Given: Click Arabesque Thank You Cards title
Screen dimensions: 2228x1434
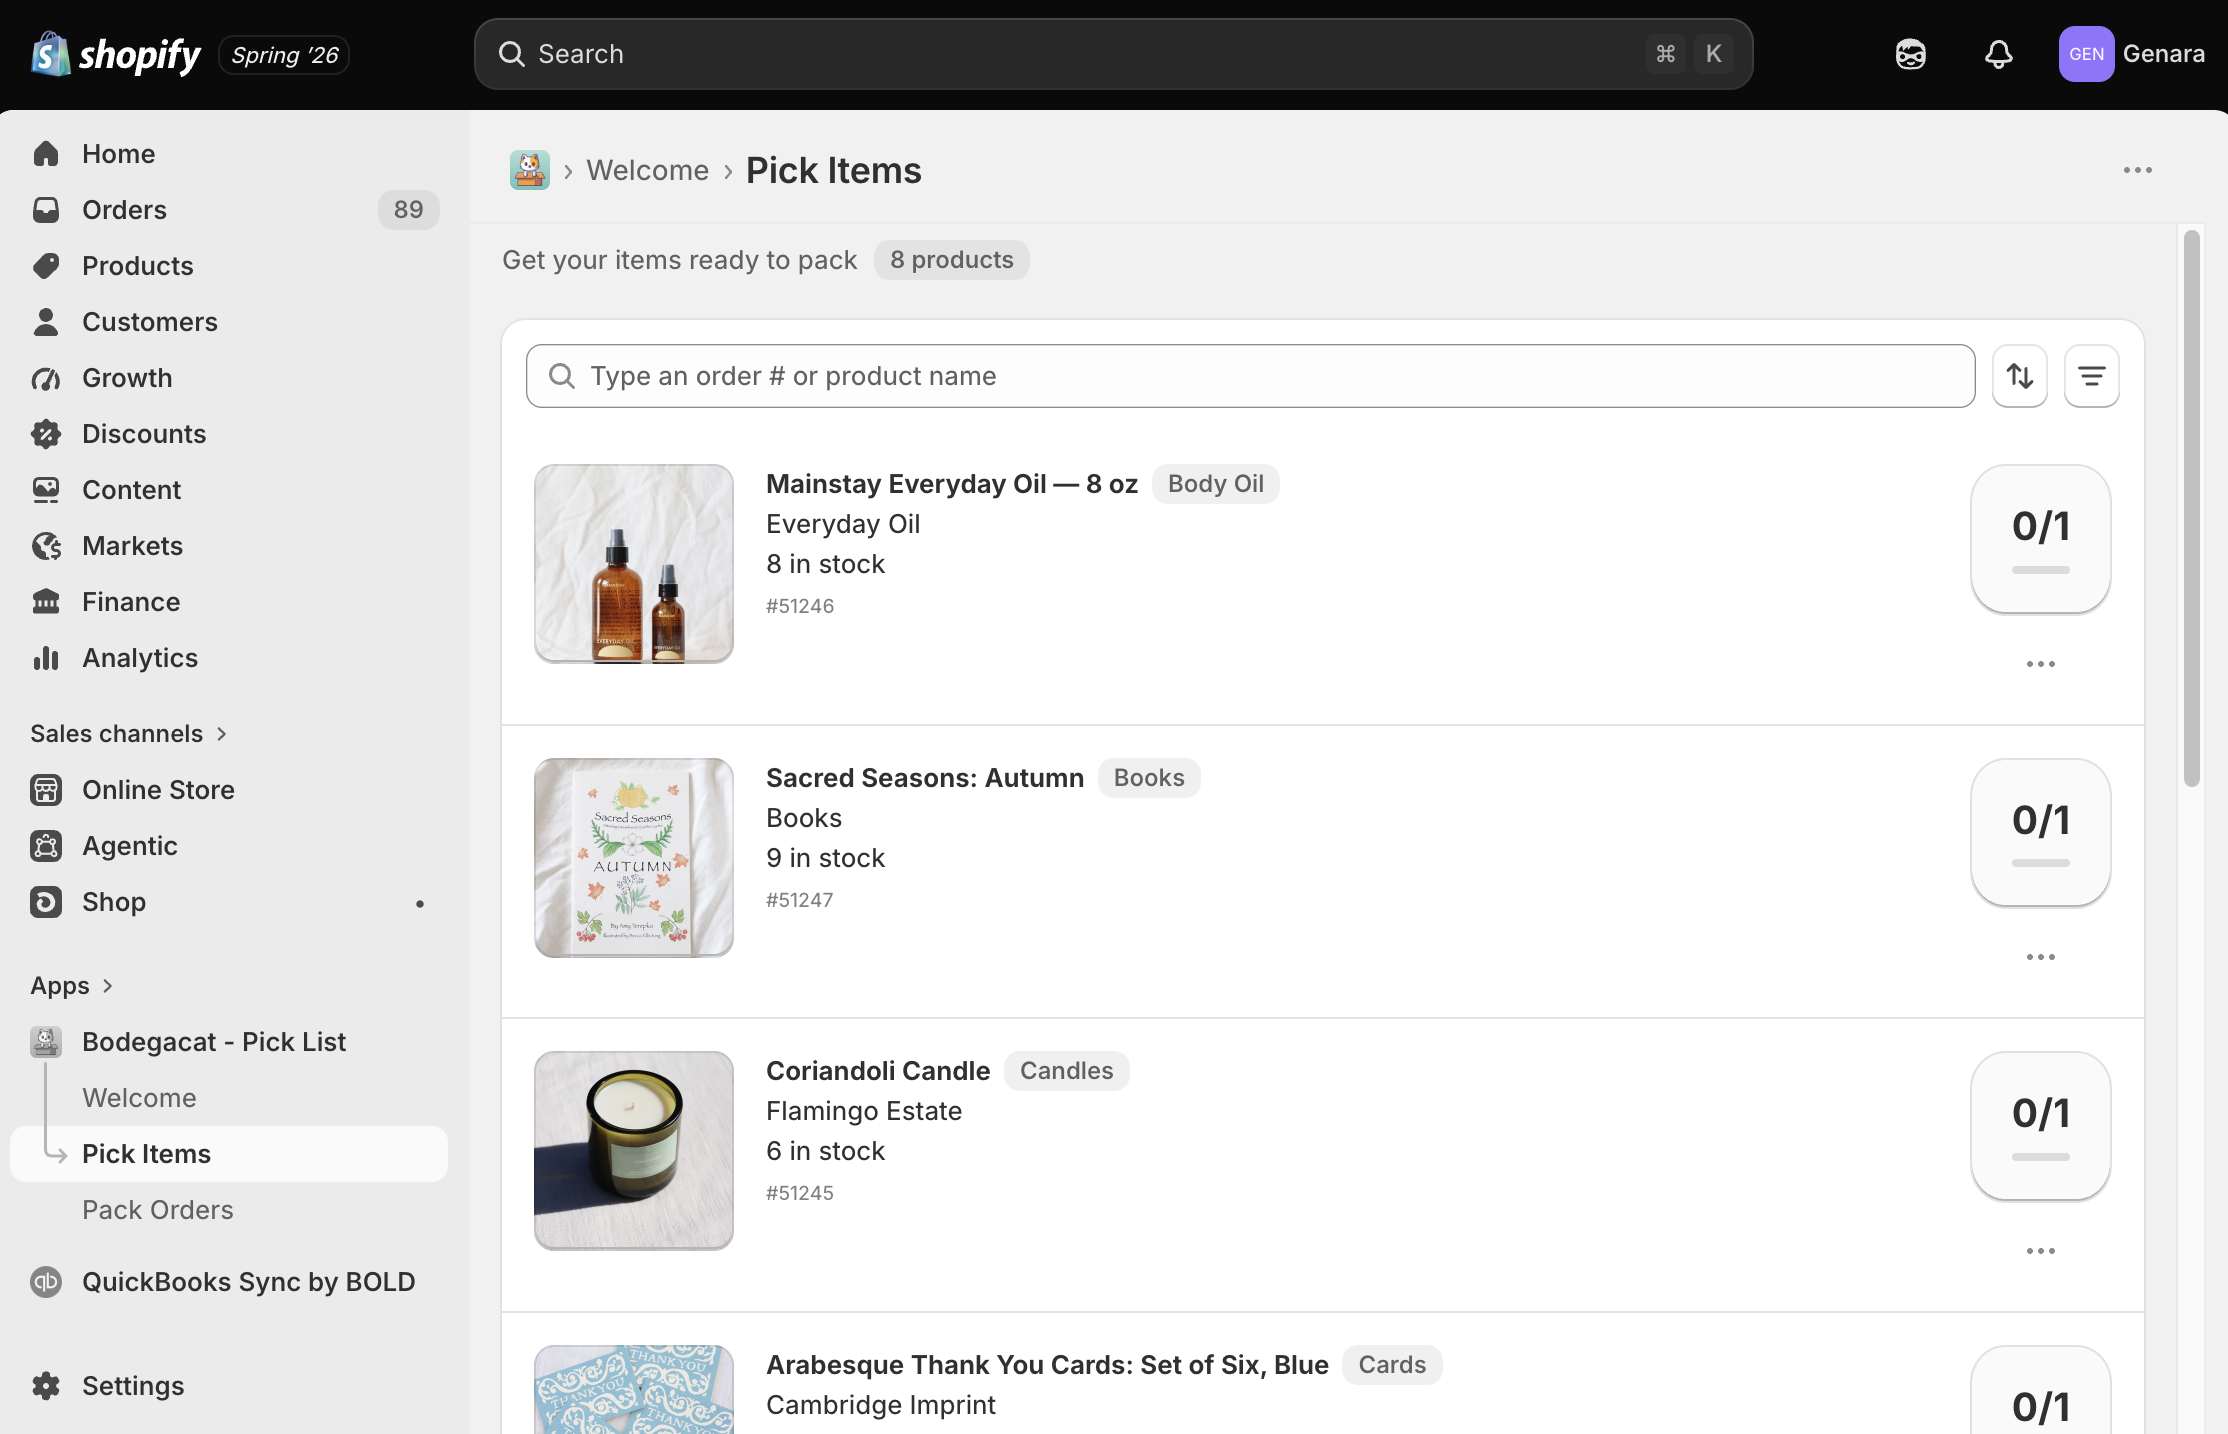Looking at the screenshot, I should tap(1047, 1365).
